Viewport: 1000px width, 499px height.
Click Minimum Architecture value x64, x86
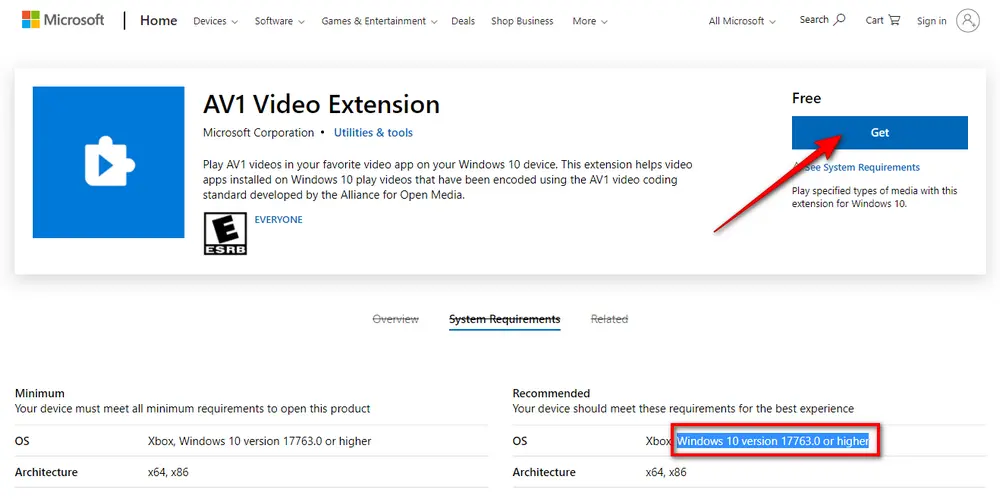168,473
